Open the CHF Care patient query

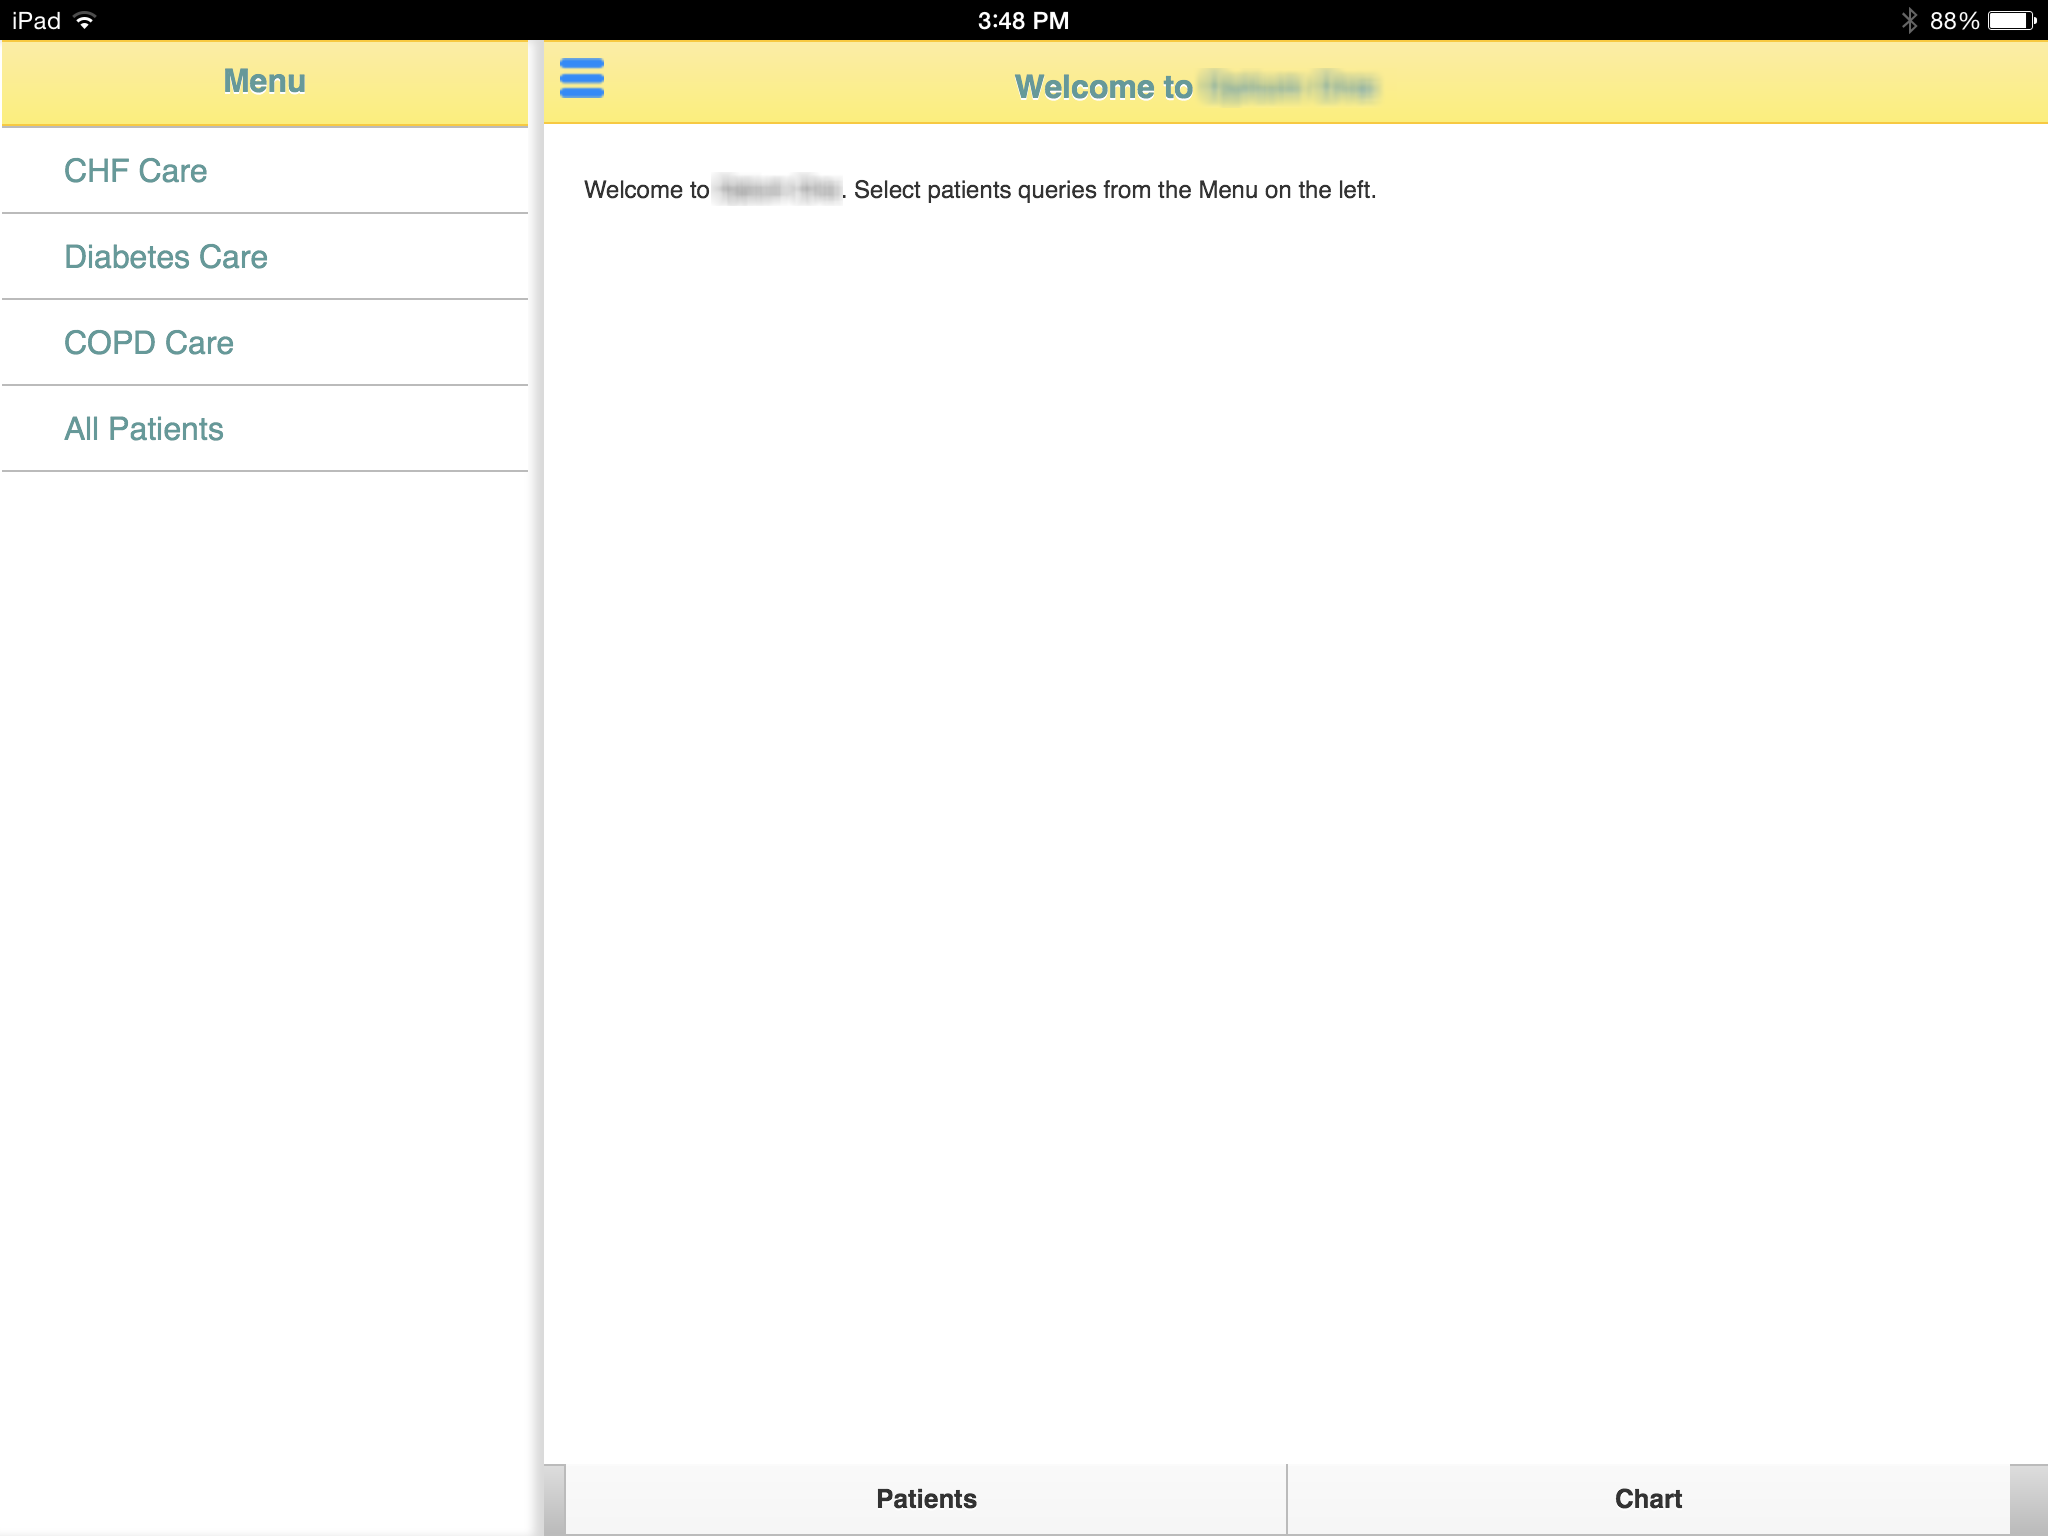(x=136, y=171)
